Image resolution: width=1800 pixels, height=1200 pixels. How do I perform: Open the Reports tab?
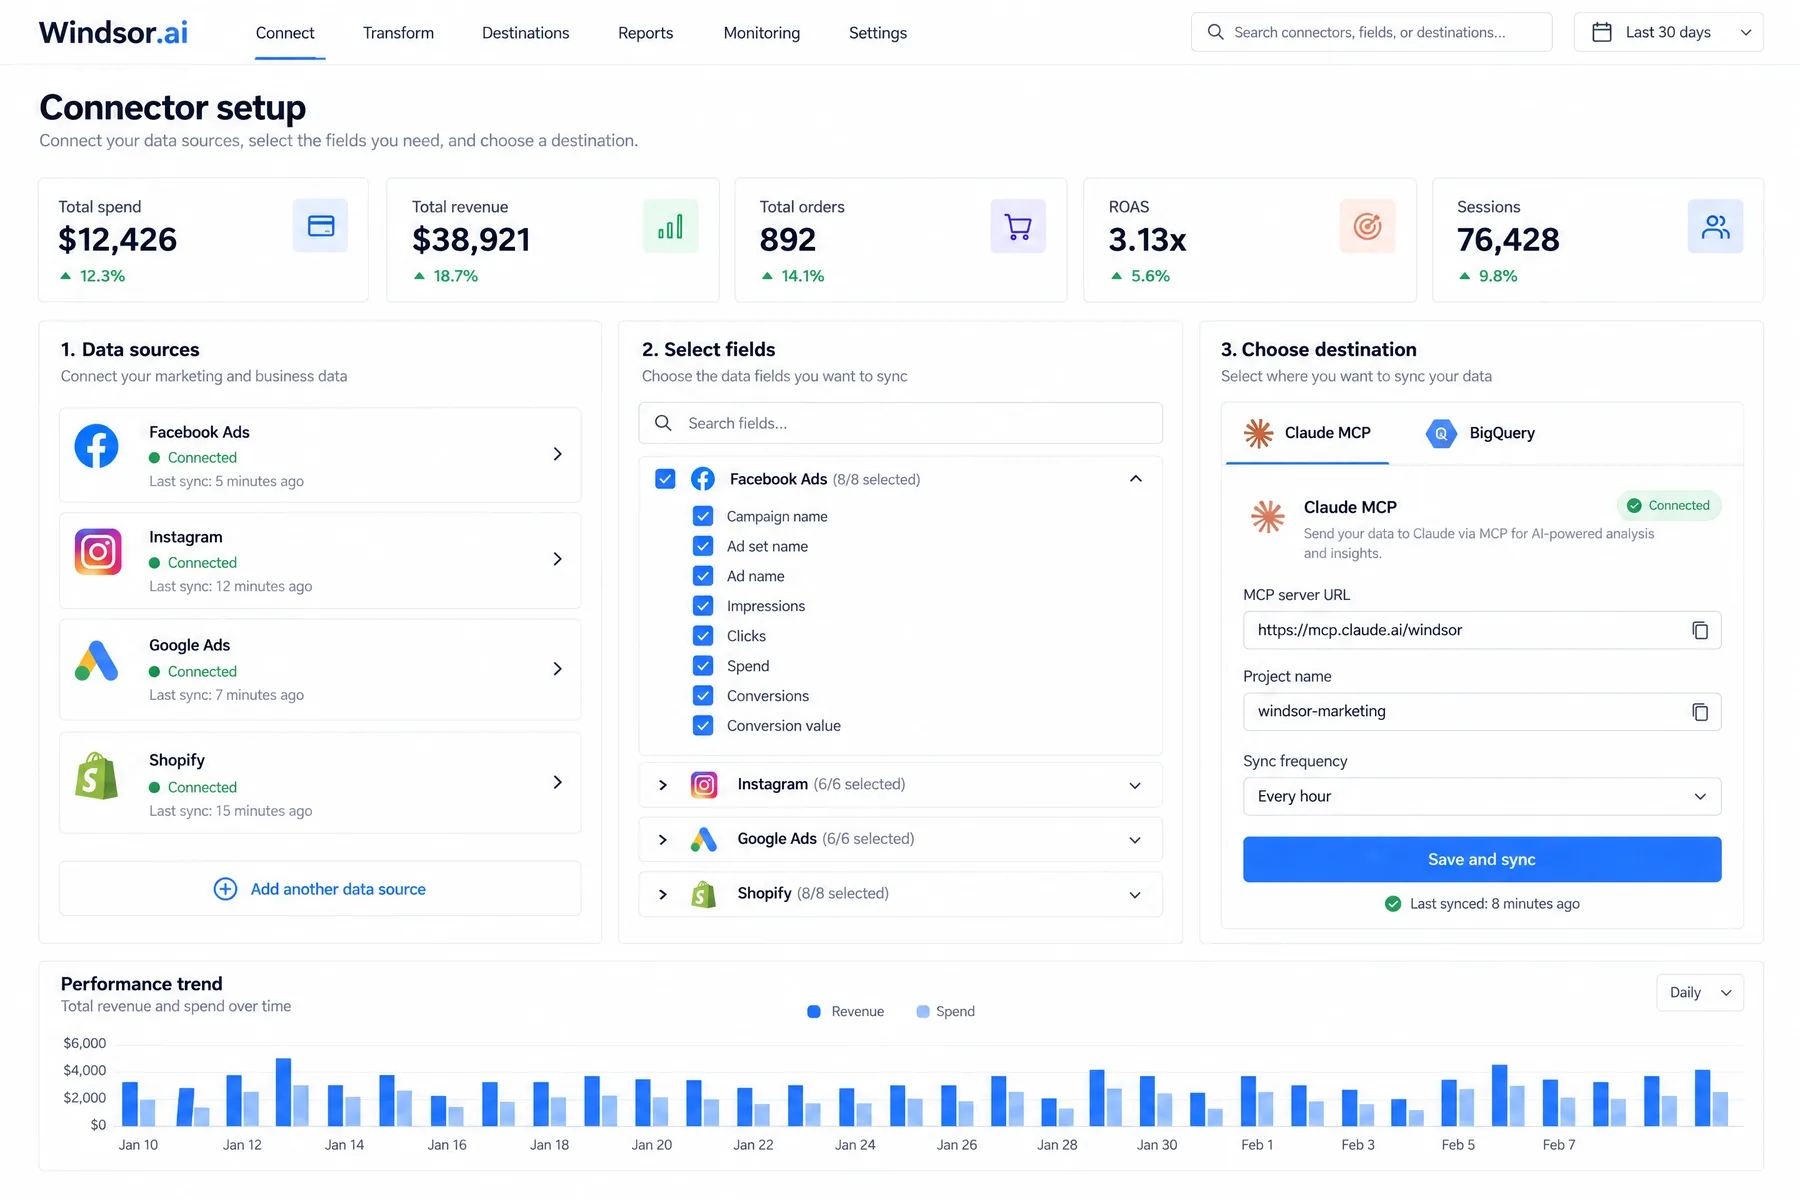[645, 33]
